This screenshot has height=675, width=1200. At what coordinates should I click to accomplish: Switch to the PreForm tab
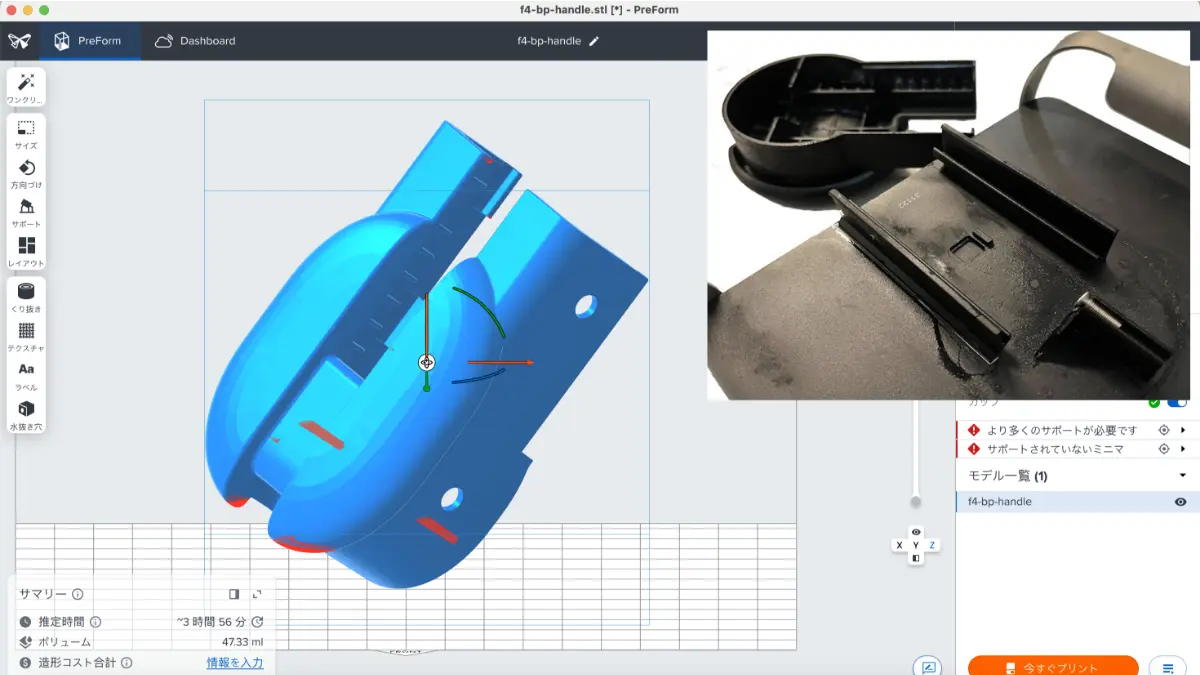pyautogui.click(x=88, y=41)
